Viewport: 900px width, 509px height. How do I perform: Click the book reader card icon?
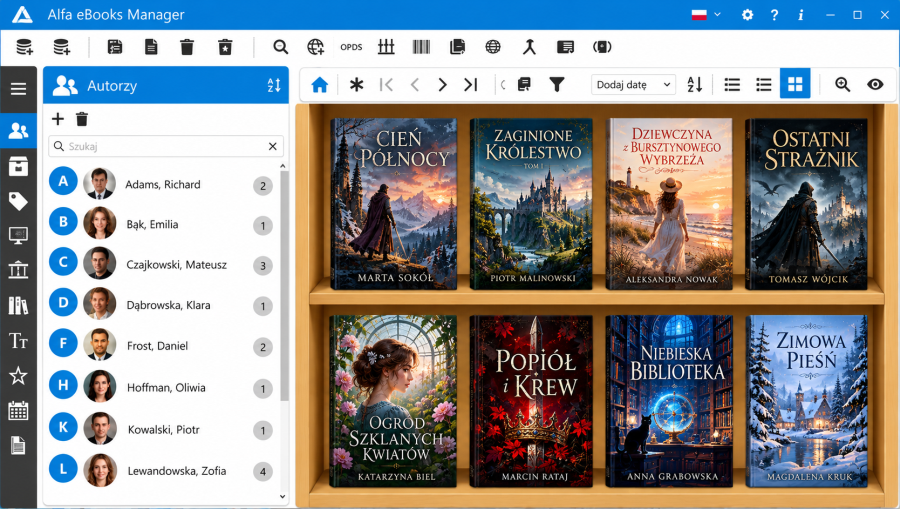pos(565,47)
